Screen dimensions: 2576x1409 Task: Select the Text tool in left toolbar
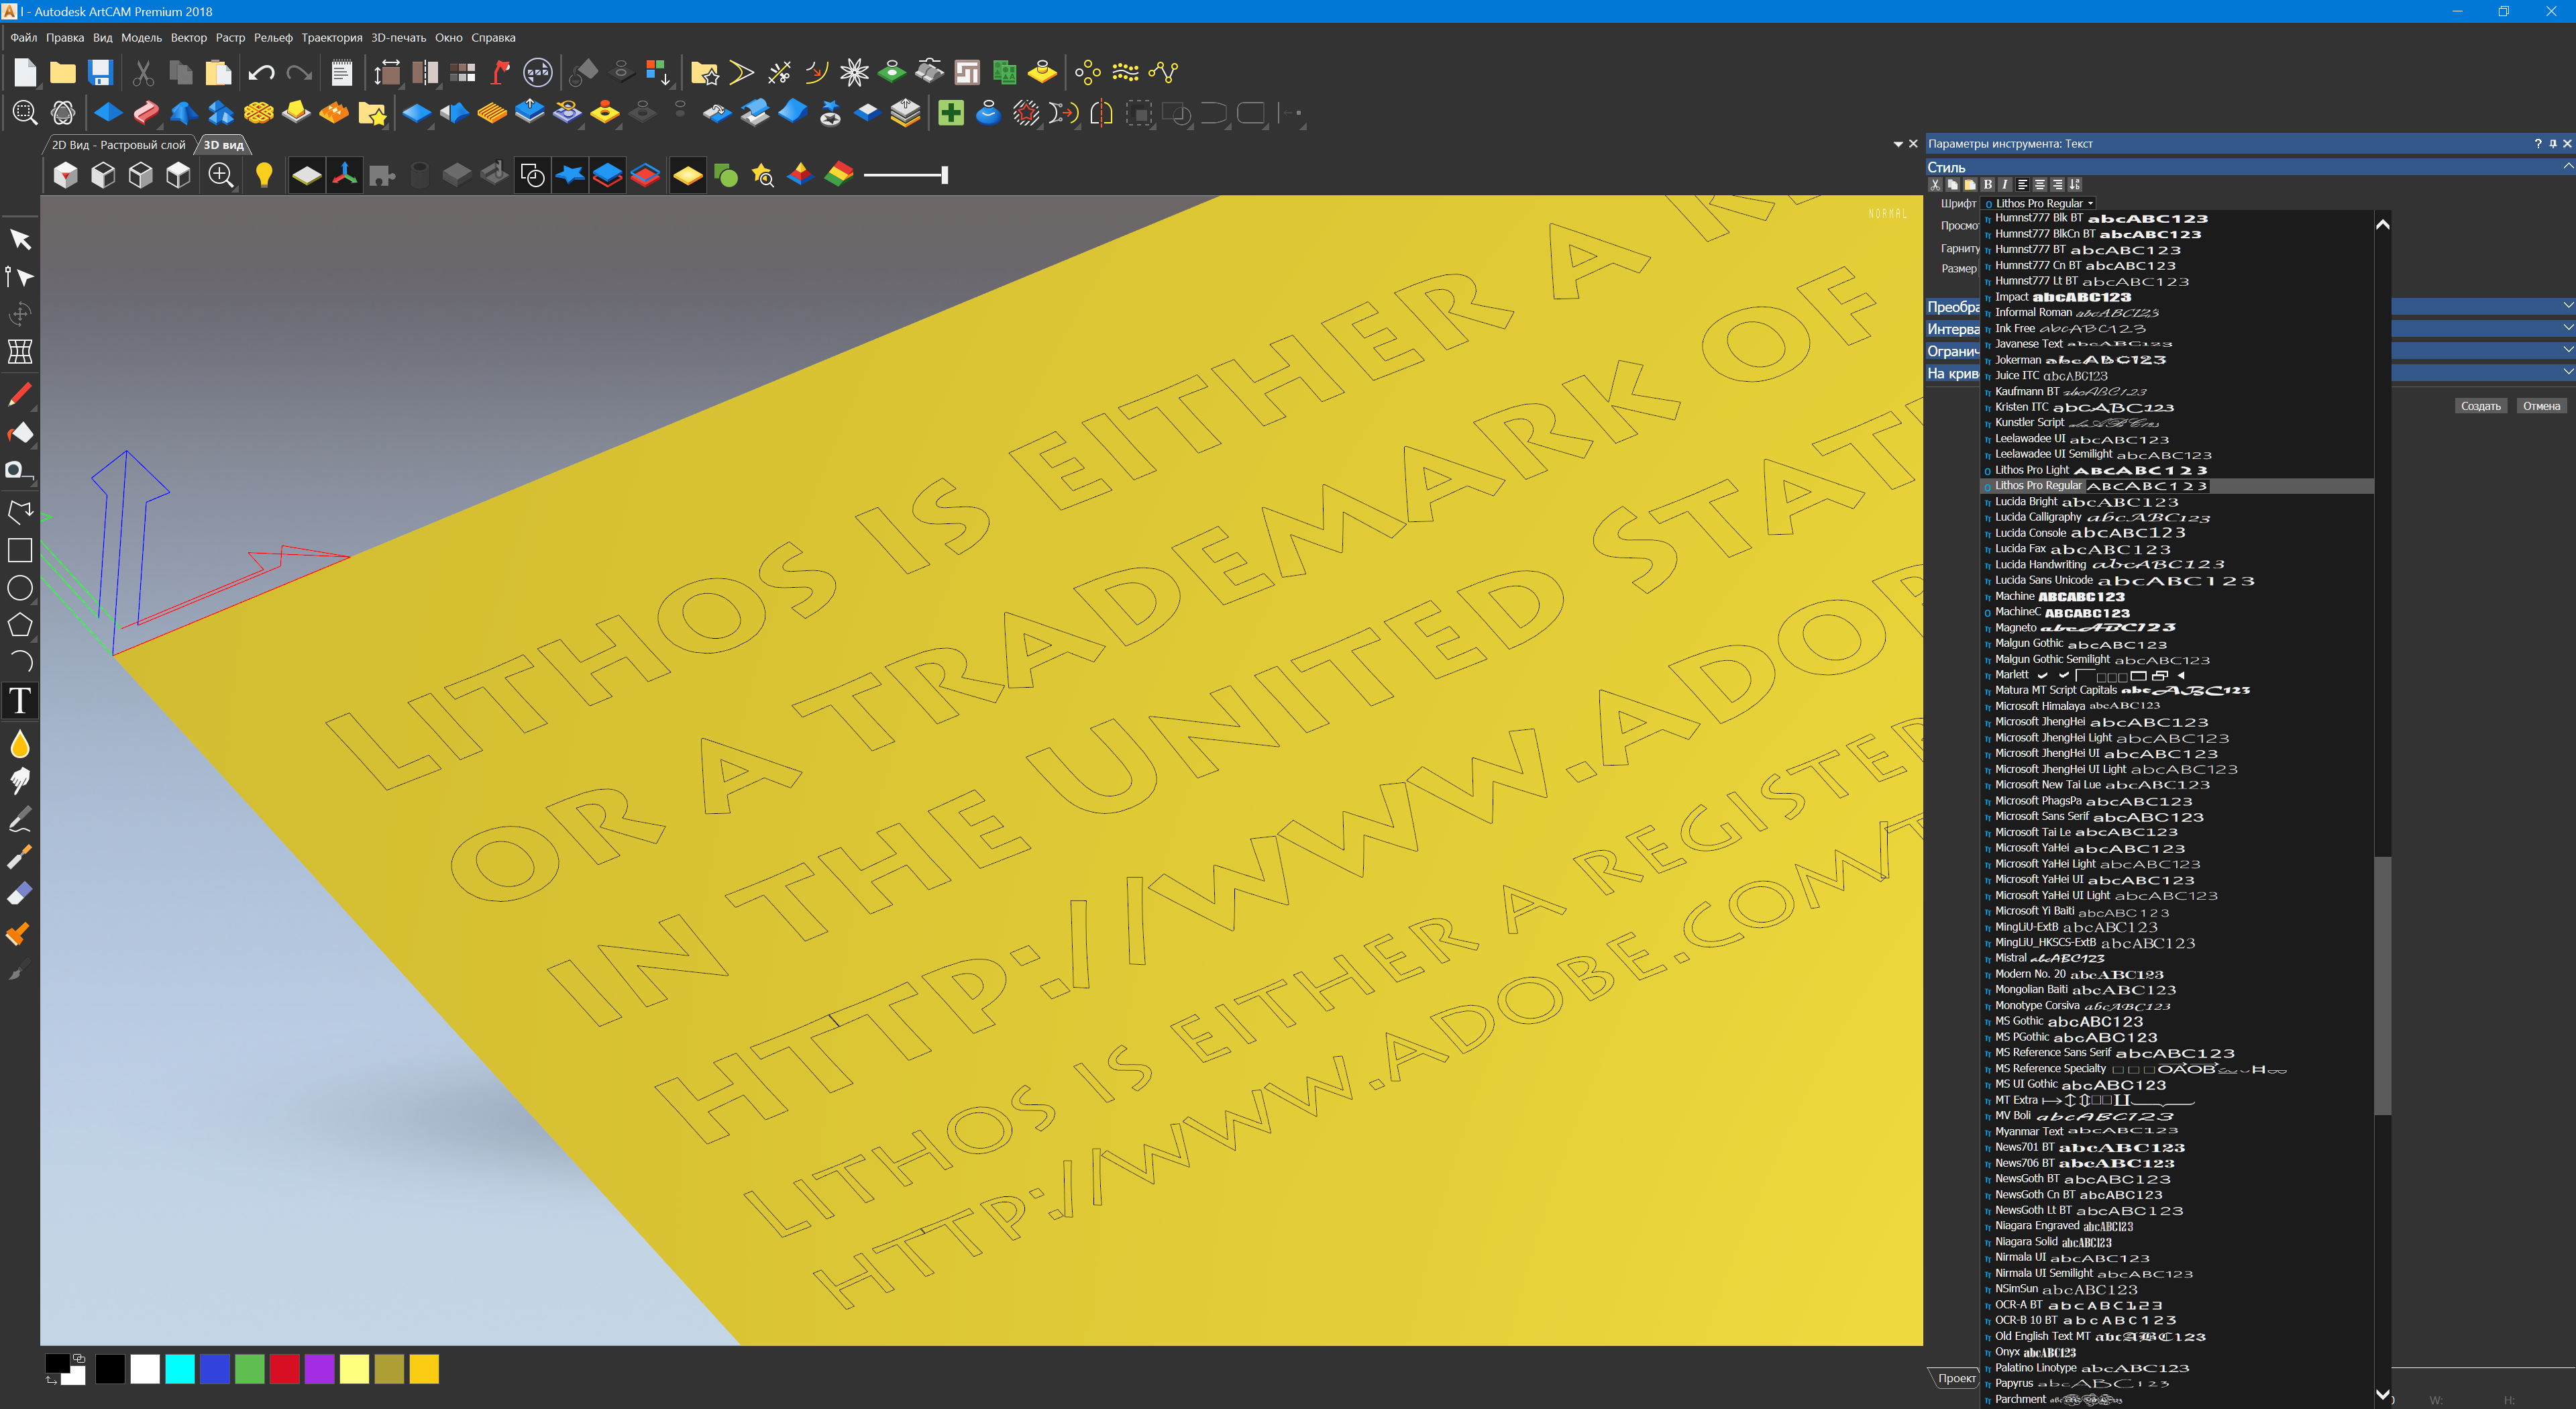point(20,701)
